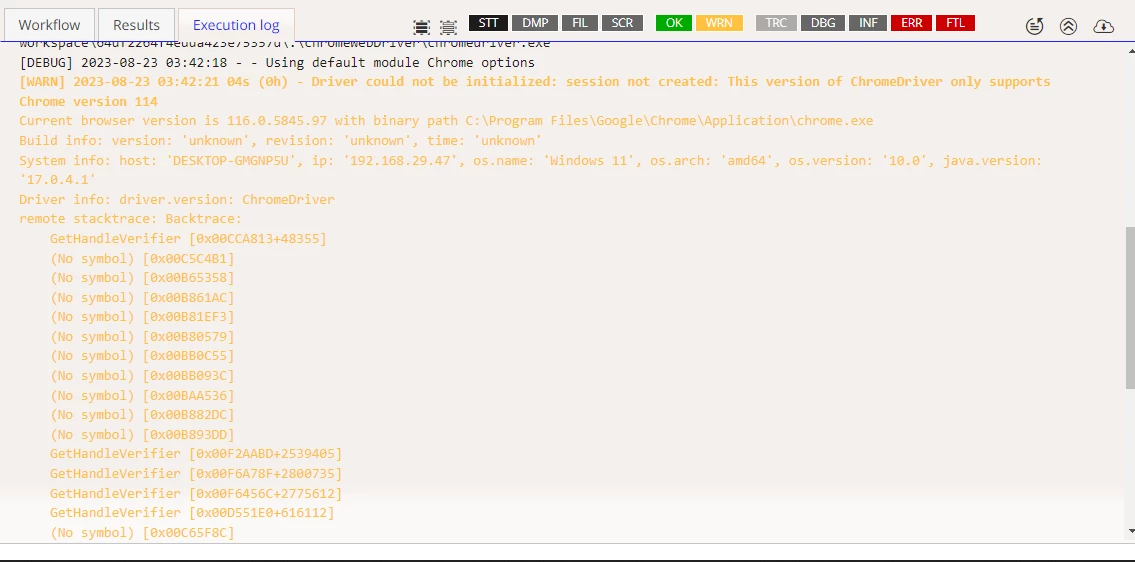Image resolution: width=1135 pixels, height=562 pixels.
Task: Click 'Current browser version is 116.0.5845.97' line
Action: [446, 121]
